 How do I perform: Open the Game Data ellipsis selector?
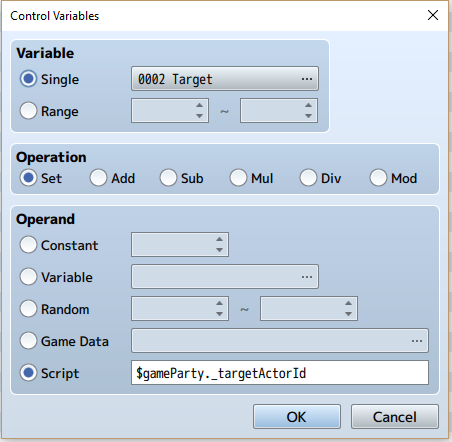(417, 341)
